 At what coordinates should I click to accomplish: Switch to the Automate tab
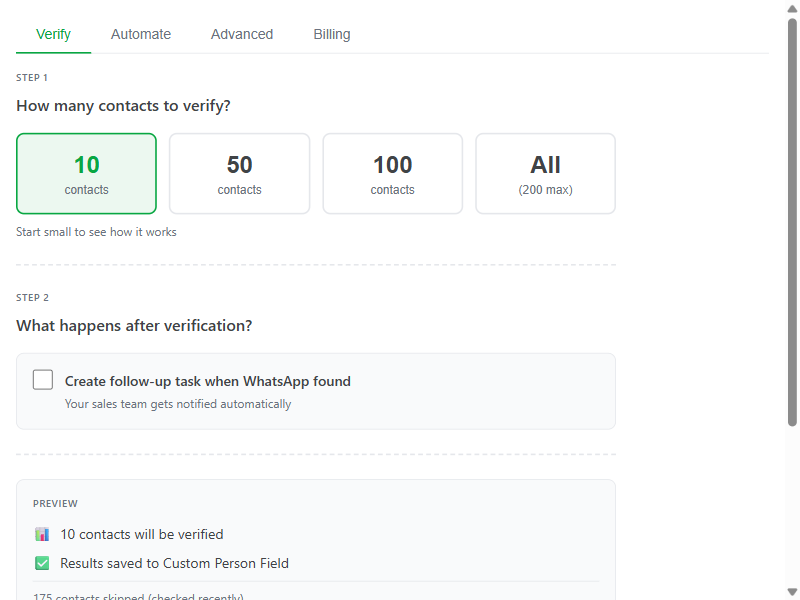coord(140,34)
